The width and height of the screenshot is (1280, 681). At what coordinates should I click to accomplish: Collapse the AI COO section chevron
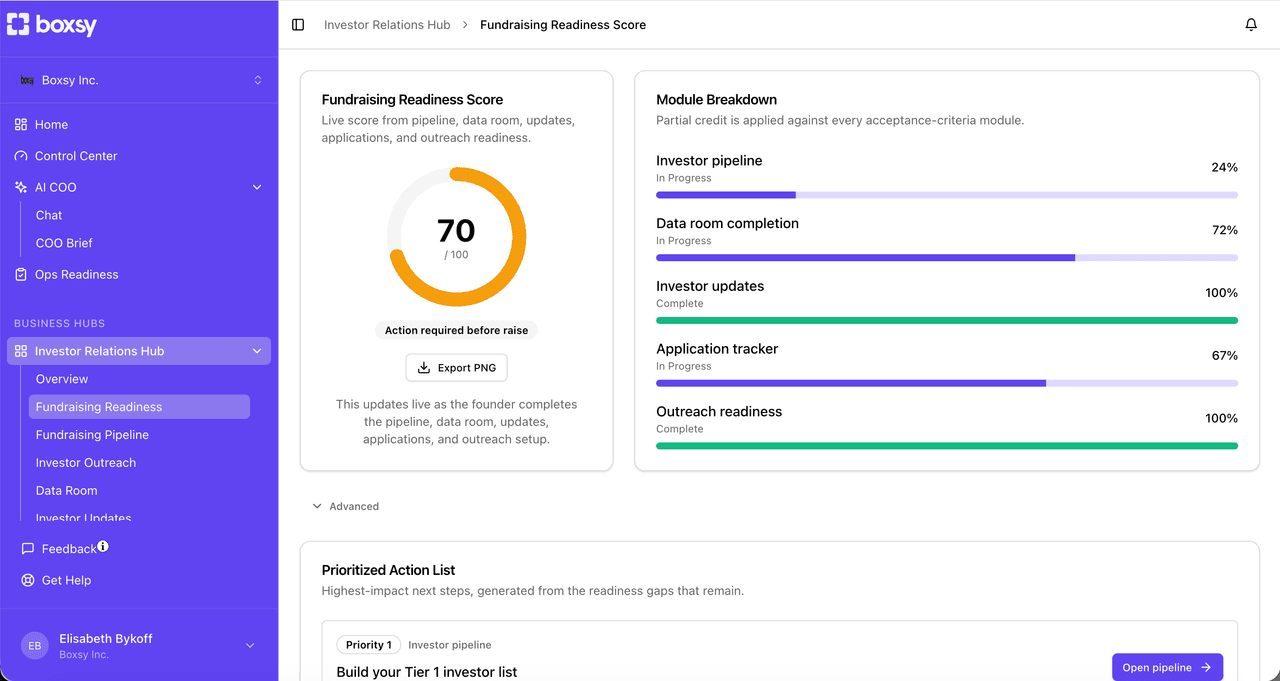pos(257,187)
